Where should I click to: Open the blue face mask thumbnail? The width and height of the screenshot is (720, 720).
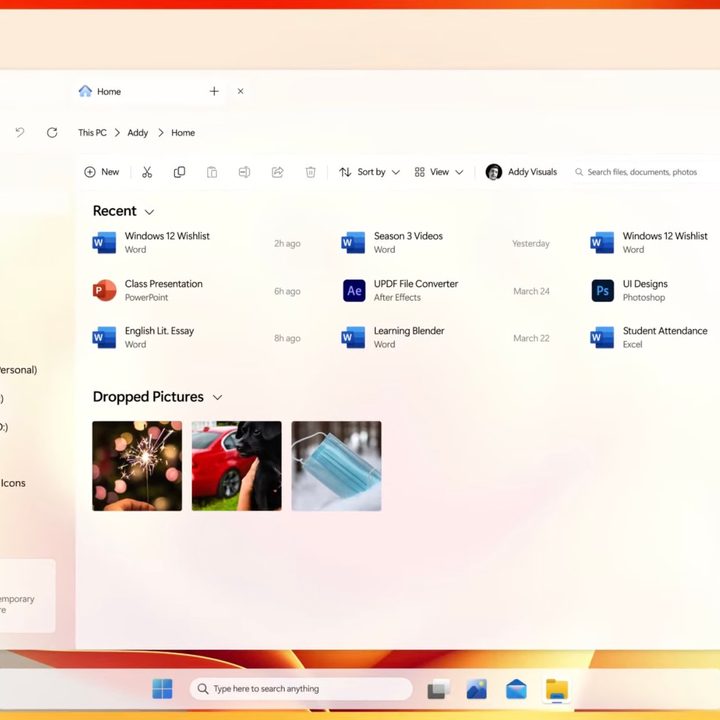336,466
